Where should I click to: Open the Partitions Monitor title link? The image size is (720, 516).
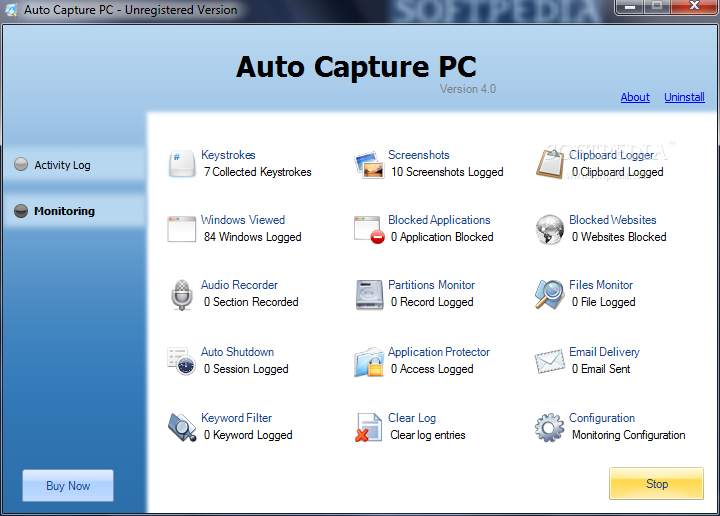click(x=431, y=285)
